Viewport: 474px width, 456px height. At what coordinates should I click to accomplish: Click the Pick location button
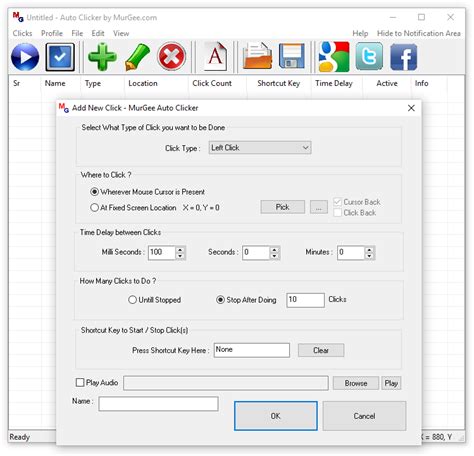tap(283, 207)
